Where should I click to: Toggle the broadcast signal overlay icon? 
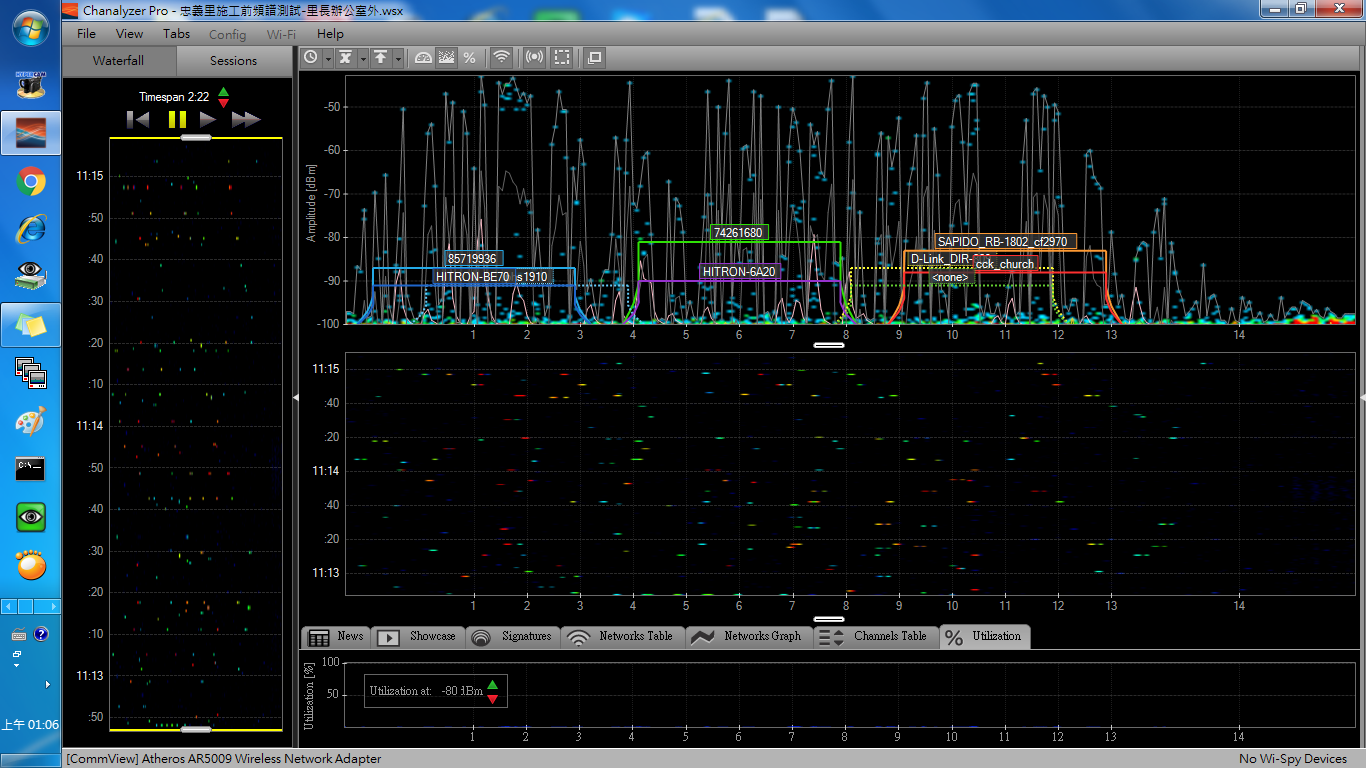(x=535, y=58)
